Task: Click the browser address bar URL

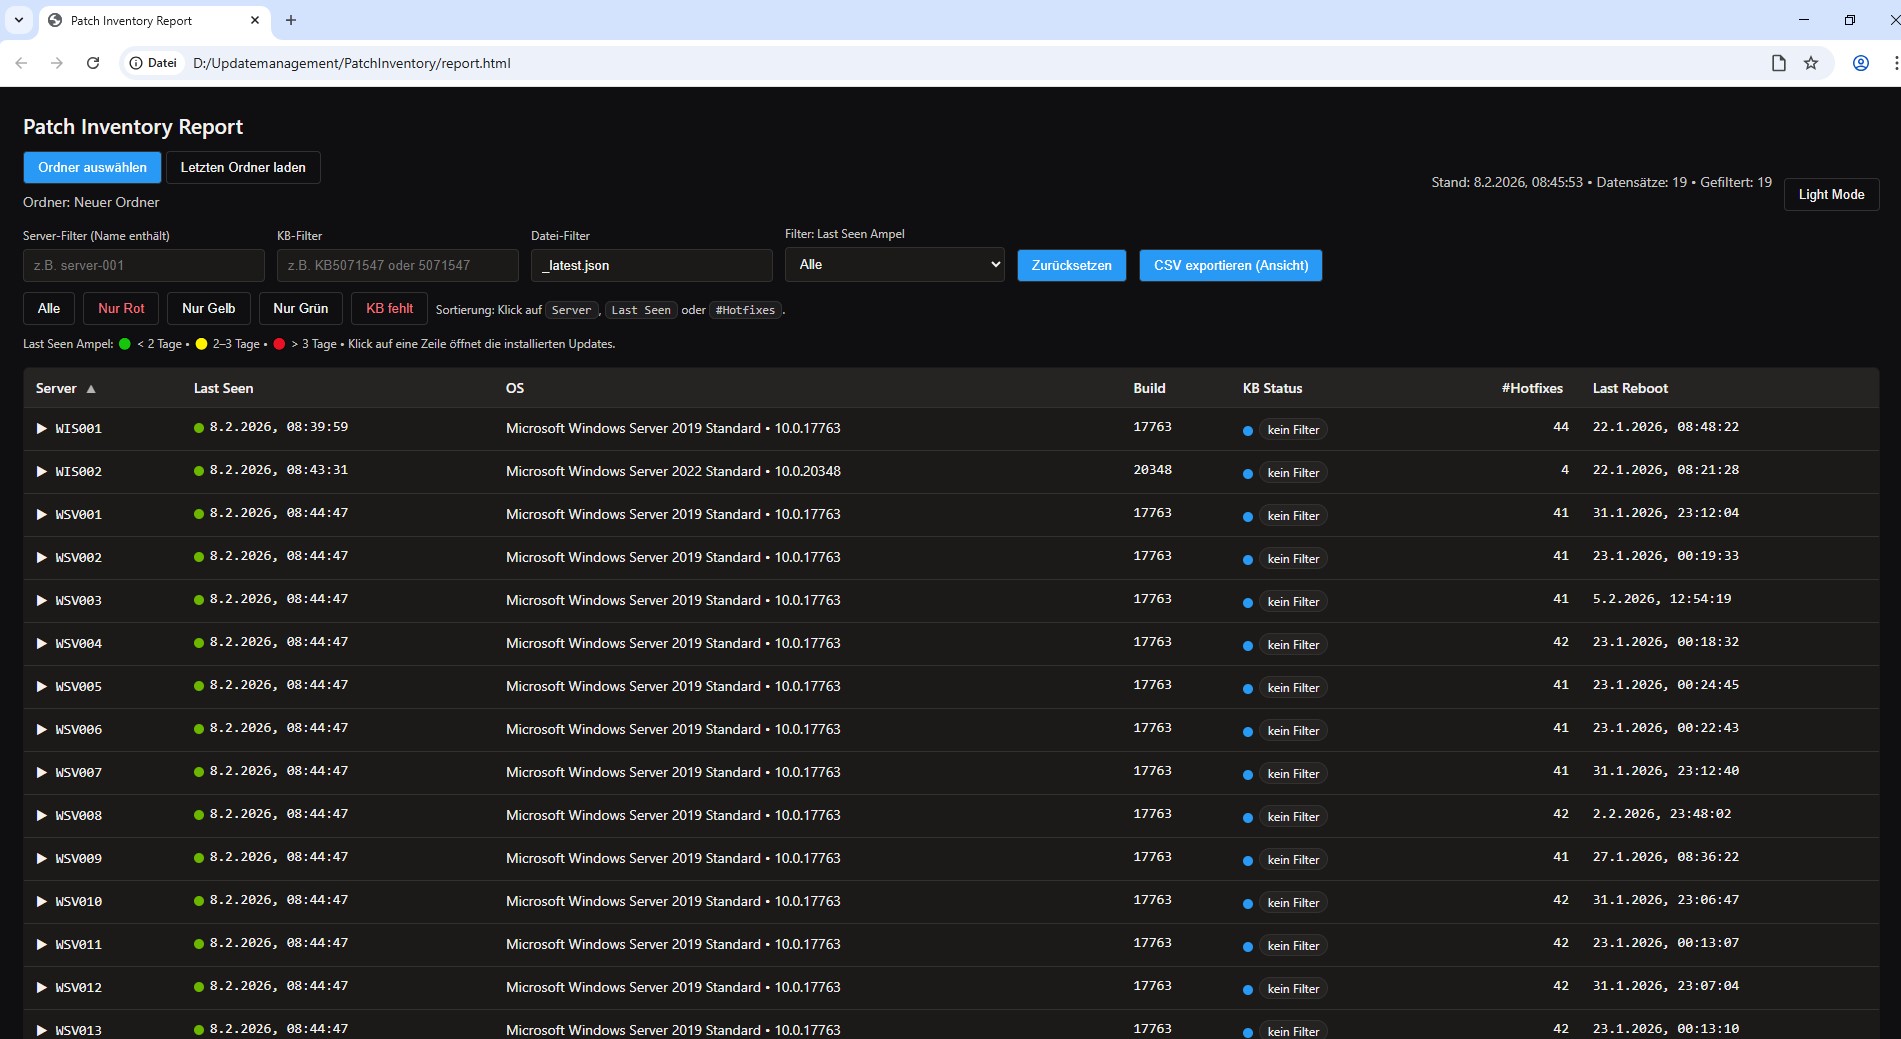Action: pos(351,63)
